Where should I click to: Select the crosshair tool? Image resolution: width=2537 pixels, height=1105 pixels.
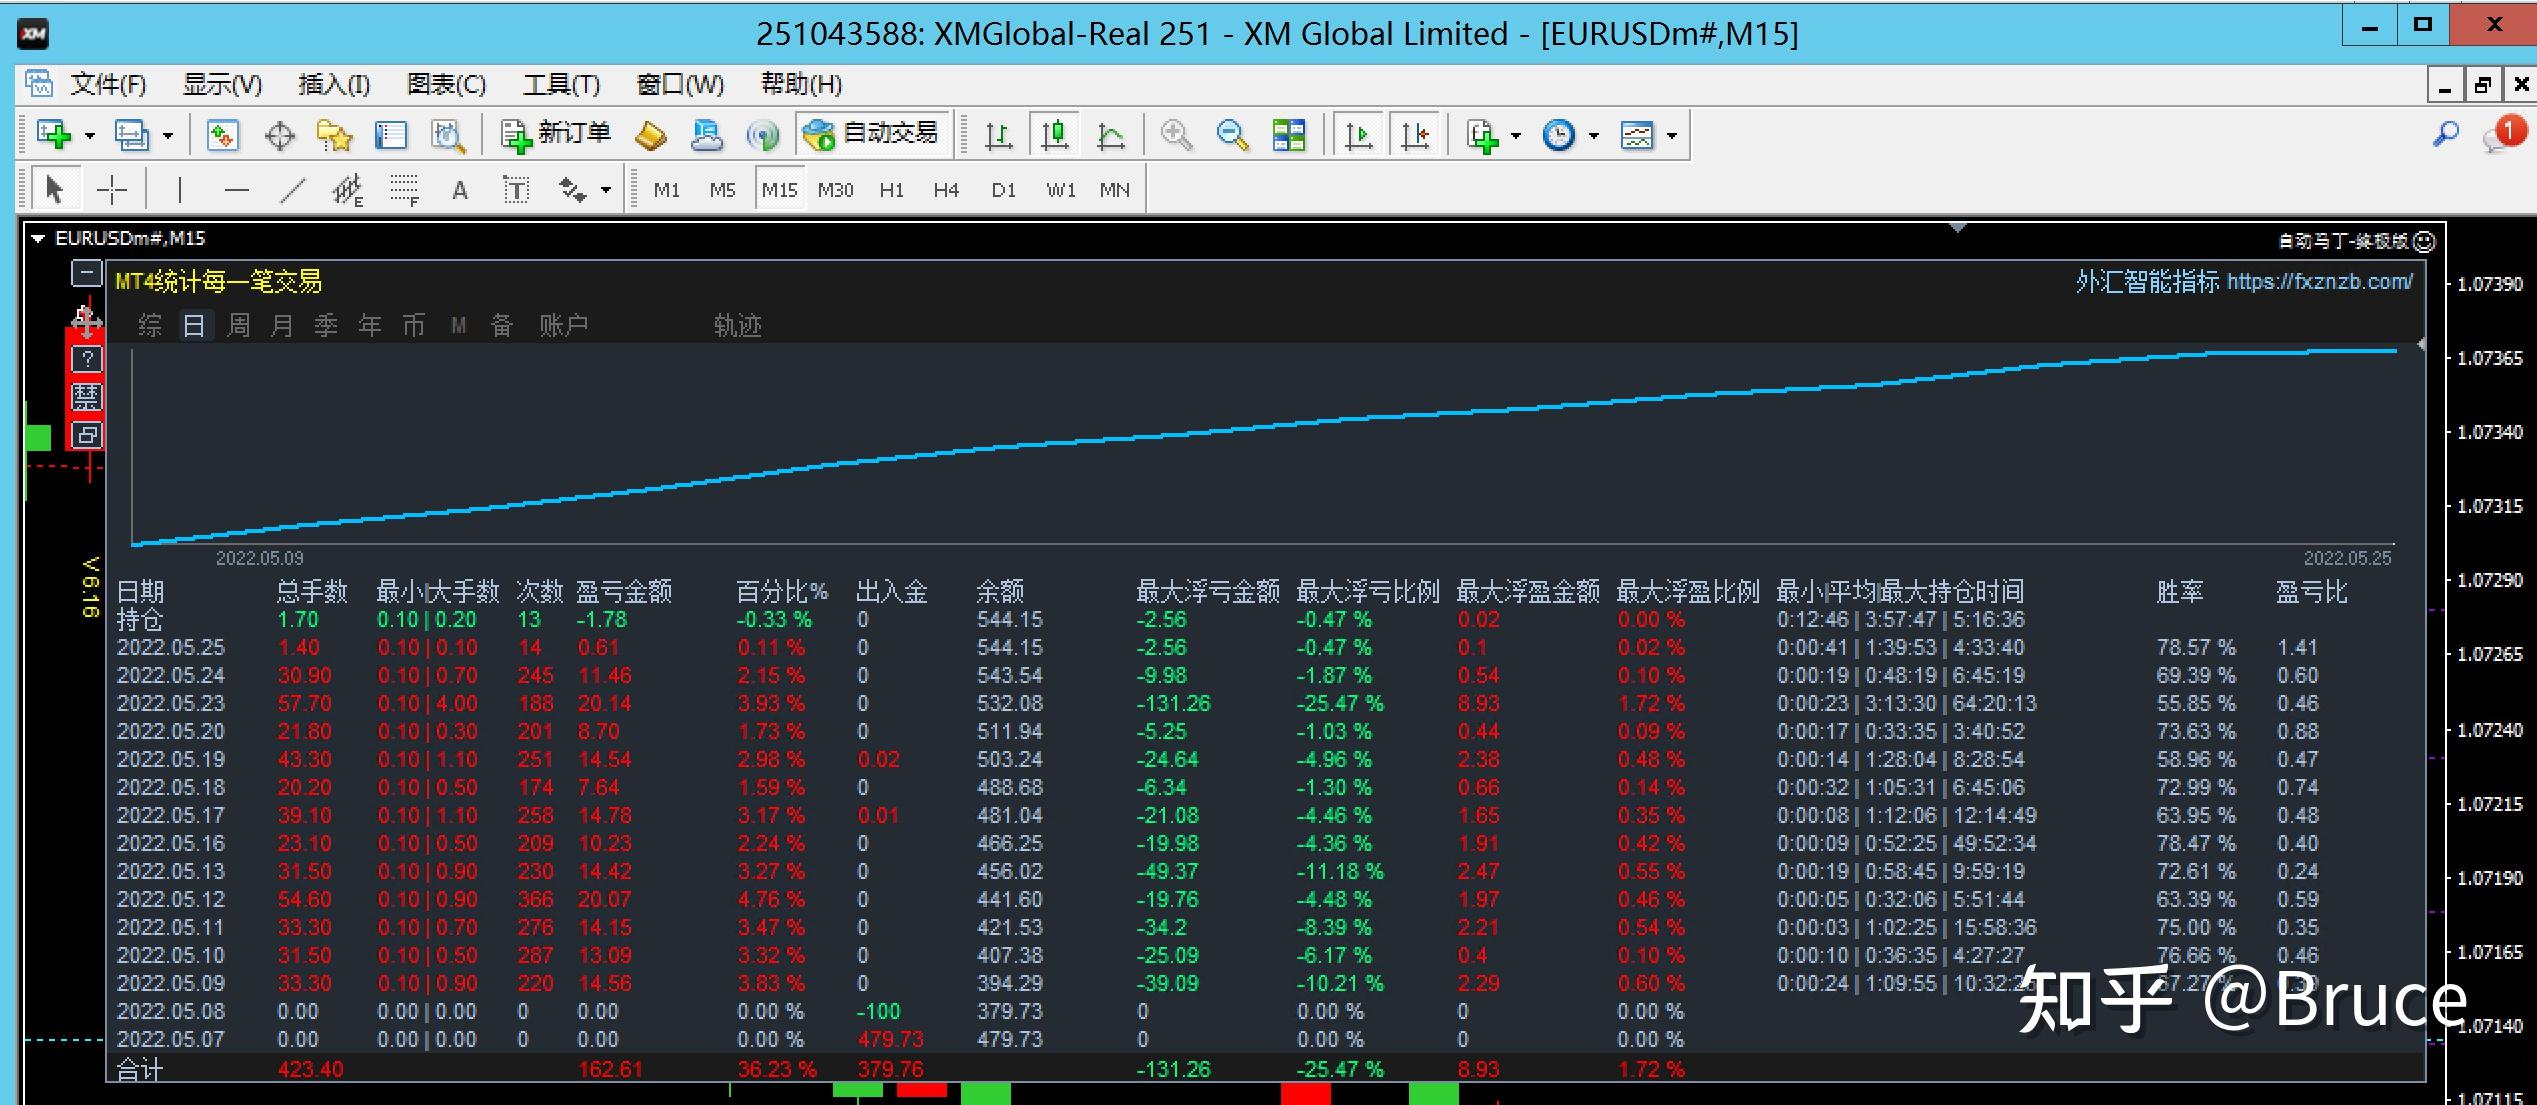coord(112,189)
